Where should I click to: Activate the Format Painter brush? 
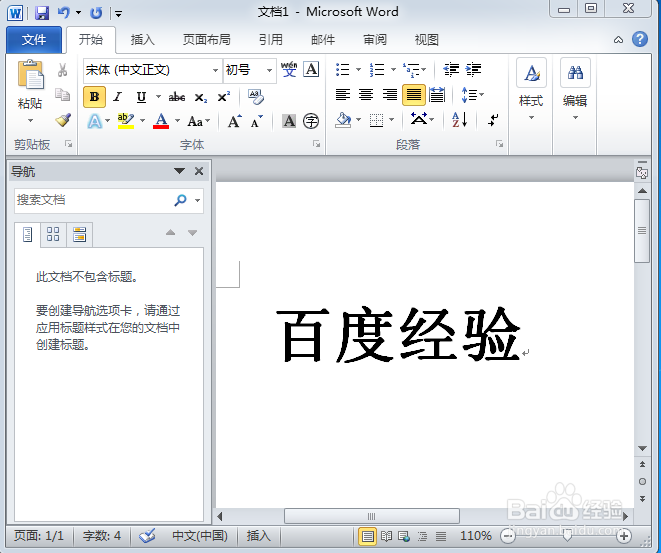(63, 120)
